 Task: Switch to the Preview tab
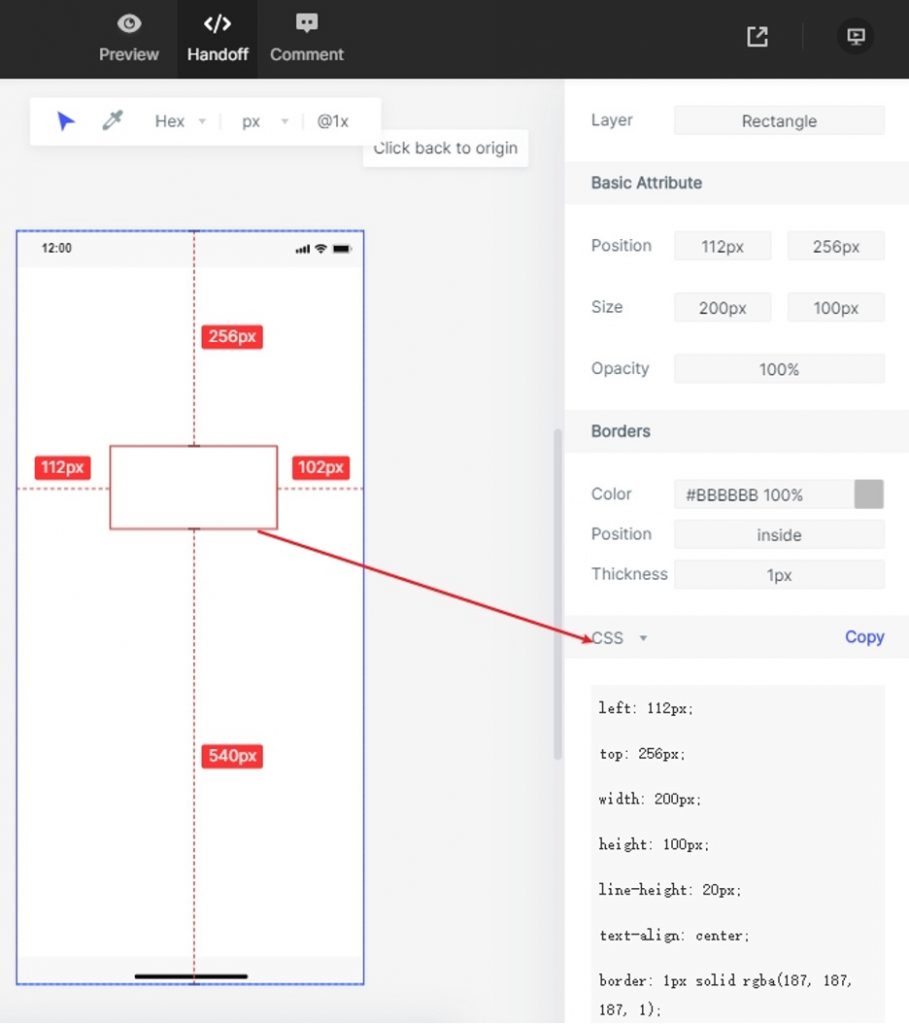128,39
